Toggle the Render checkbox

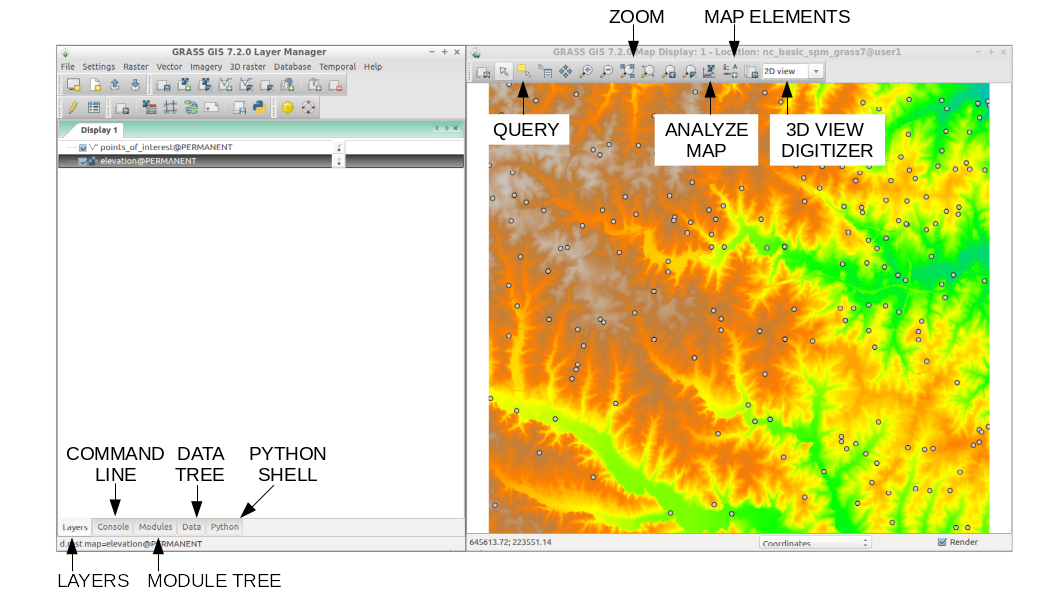942,542
